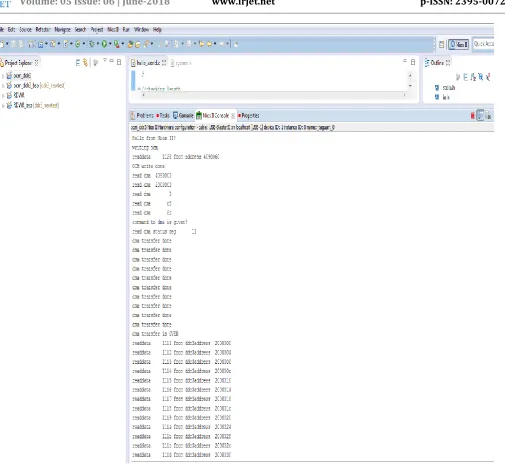Switch to the system.h editor tab

[181, 63]
